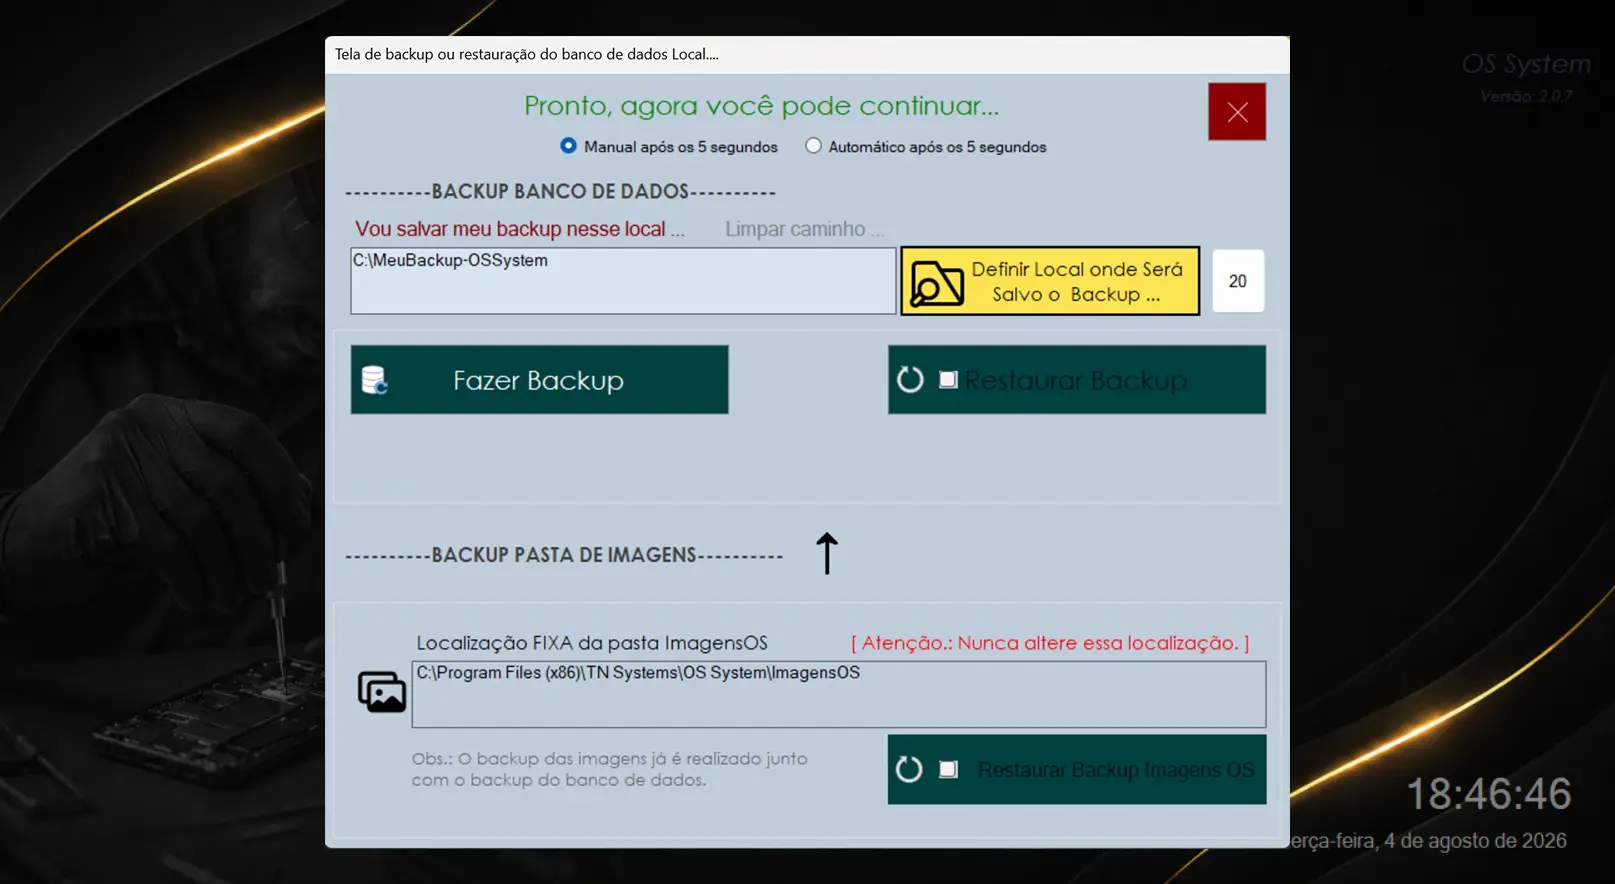Click the OS System title in background window
Screen dimensions: 1615x884
[1526, 64]
